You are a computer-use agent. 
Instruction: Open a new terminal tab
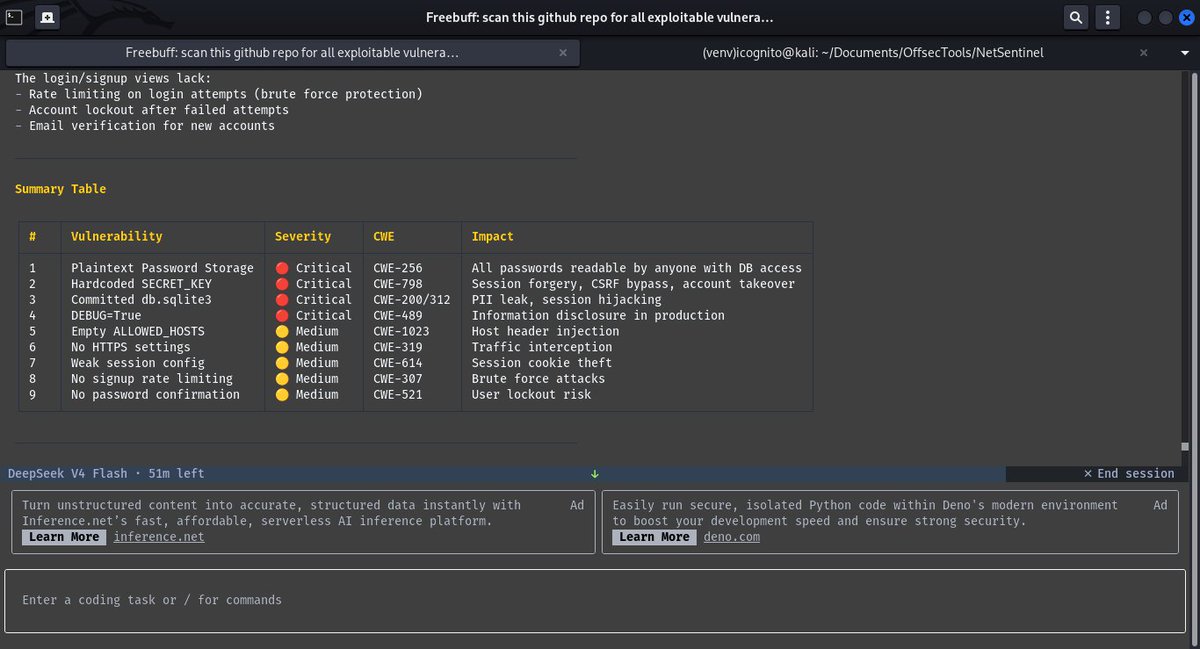pyautogui.click(x=47, y=17)
